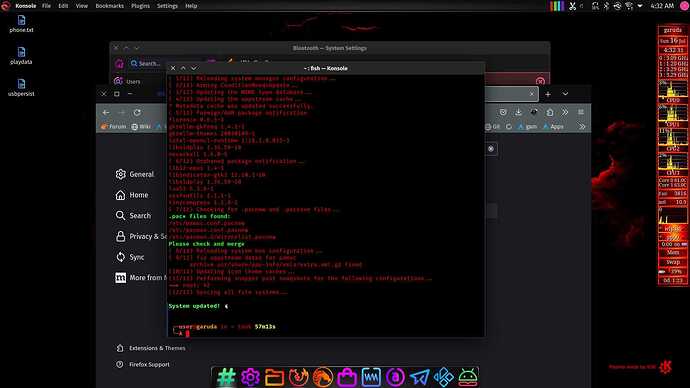The height and width of the screenshot is (388, 690).
Task: Close the current Firefox tab
Action: tap(532, 94)
